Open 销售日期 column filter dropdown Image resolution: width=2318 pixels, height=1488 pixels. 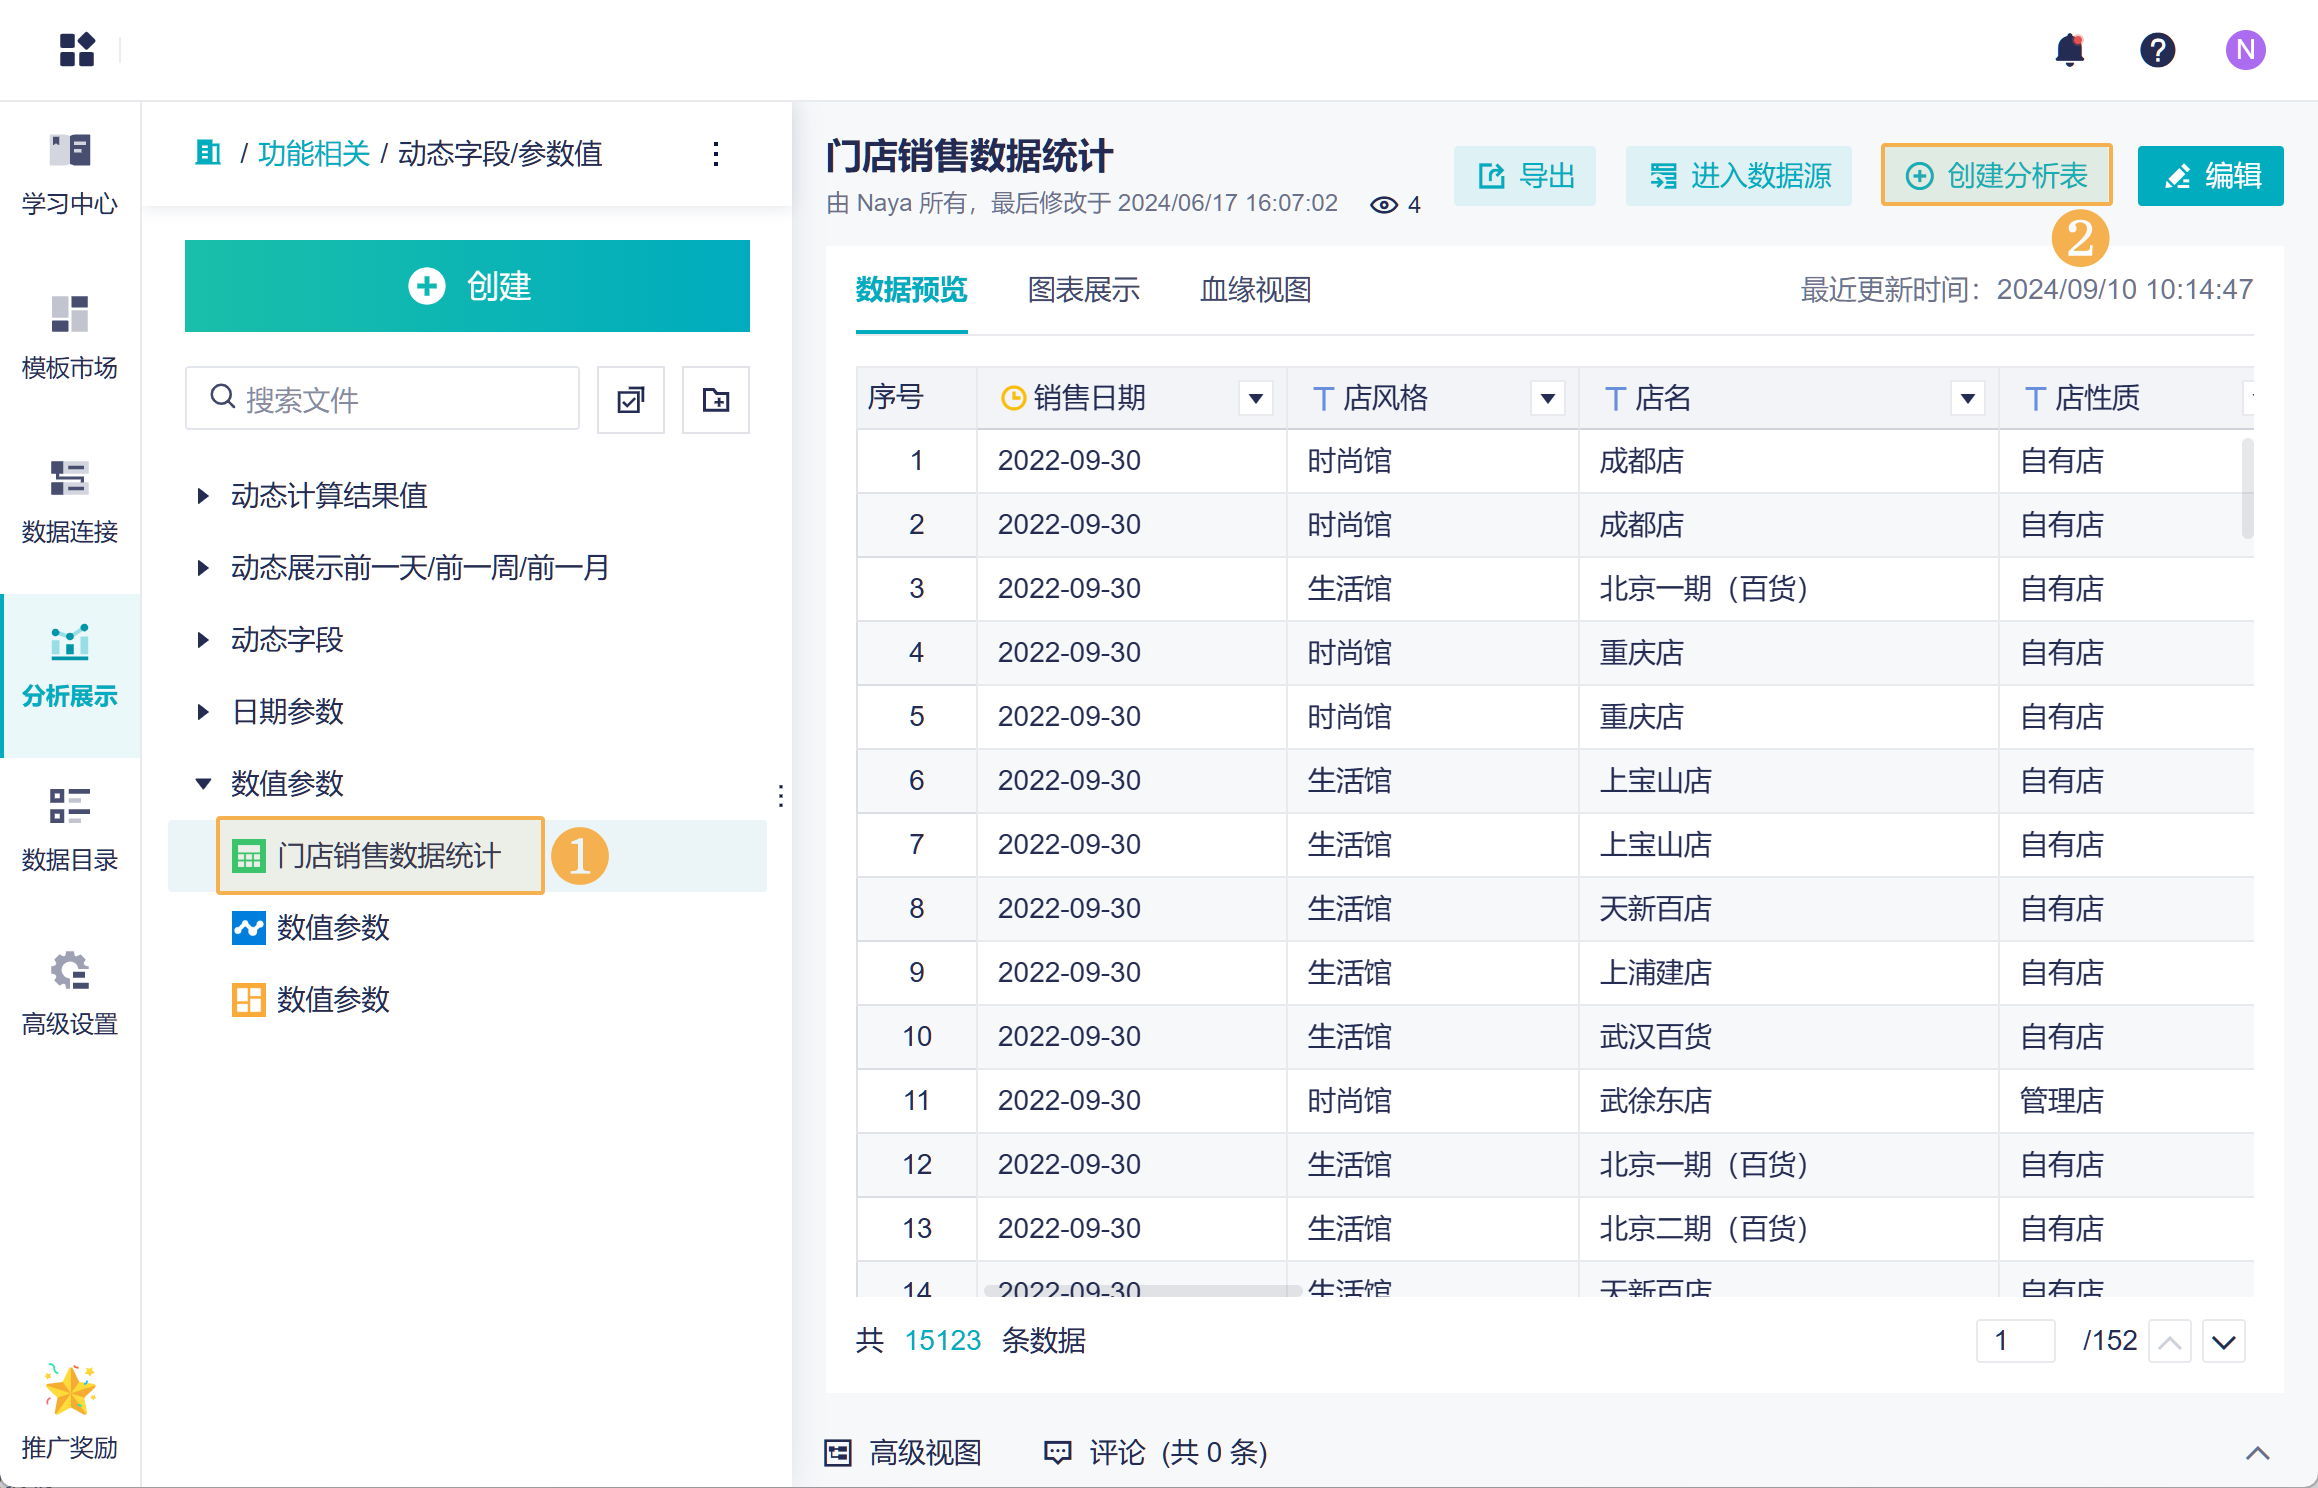coord(1255,398)
